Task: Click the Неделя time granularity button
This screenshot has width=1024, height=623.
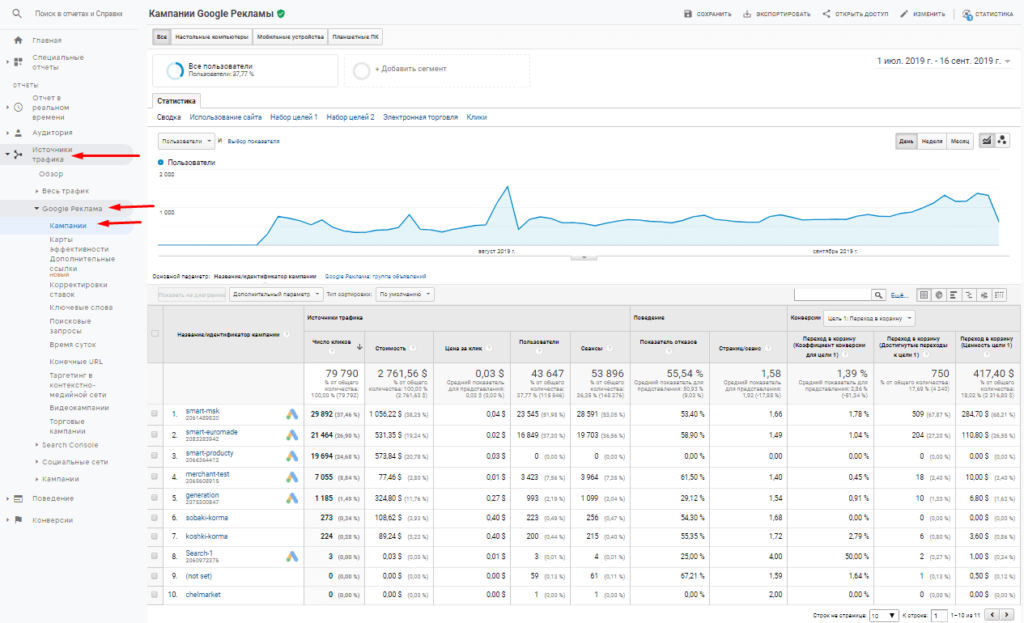Action: pos(932,140)
